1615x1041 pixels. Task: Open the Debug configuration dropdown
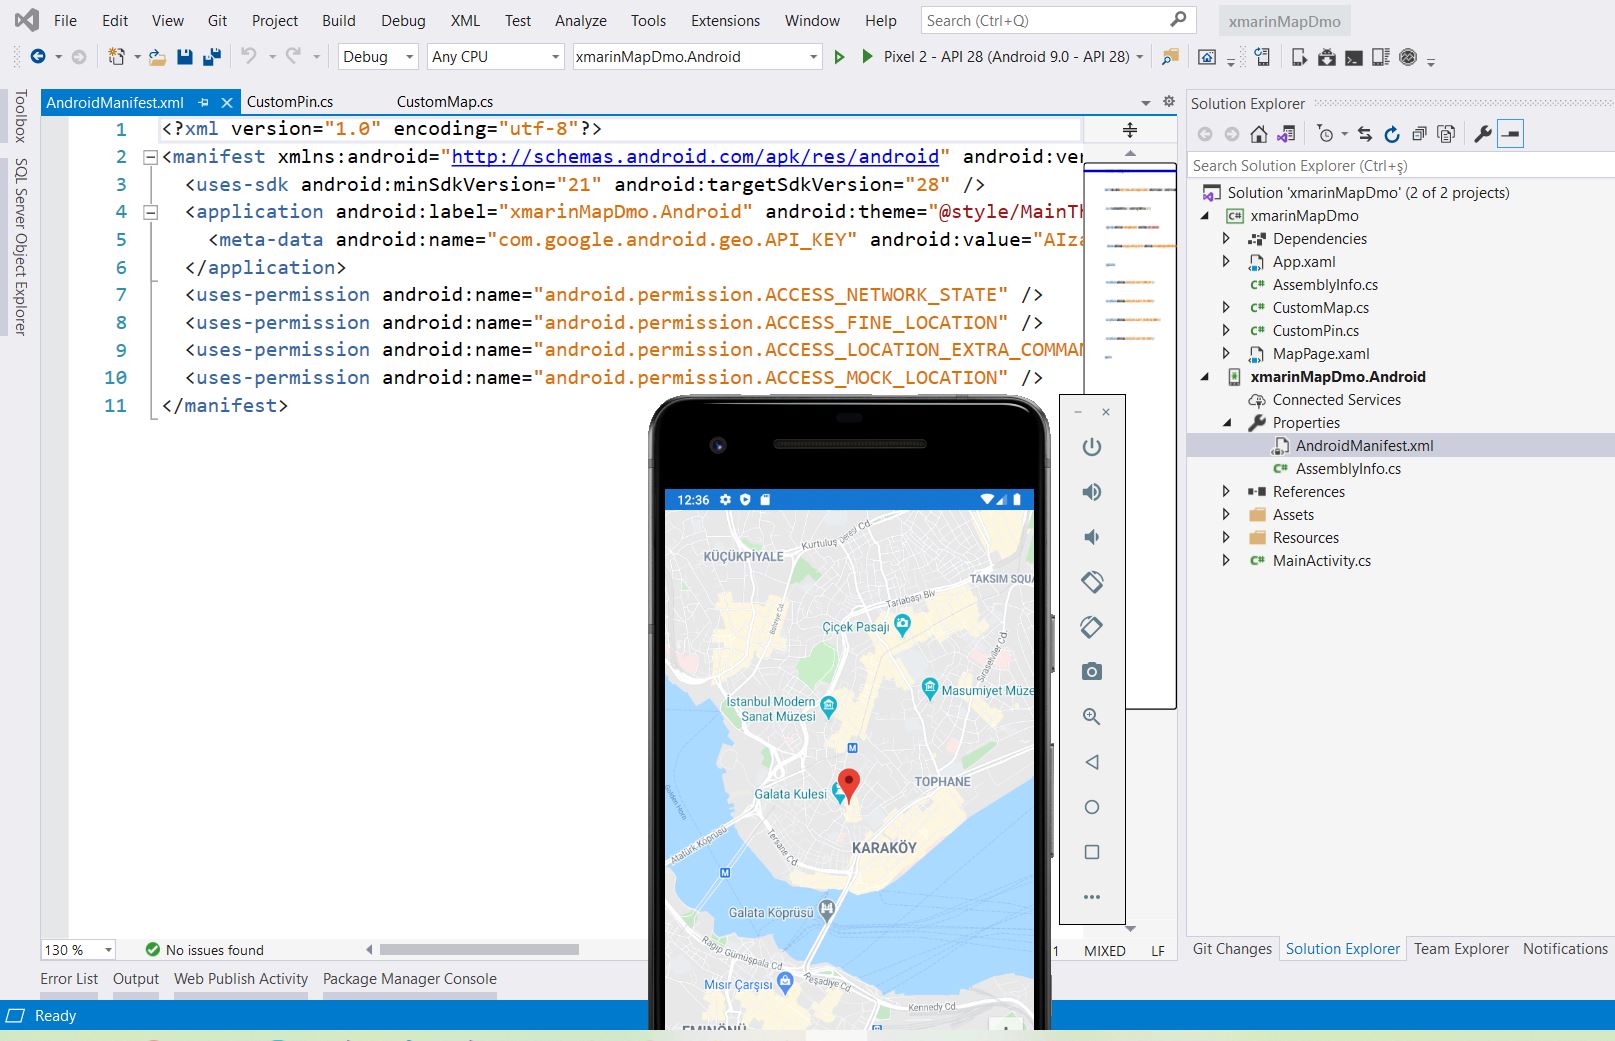coord(378,57)
